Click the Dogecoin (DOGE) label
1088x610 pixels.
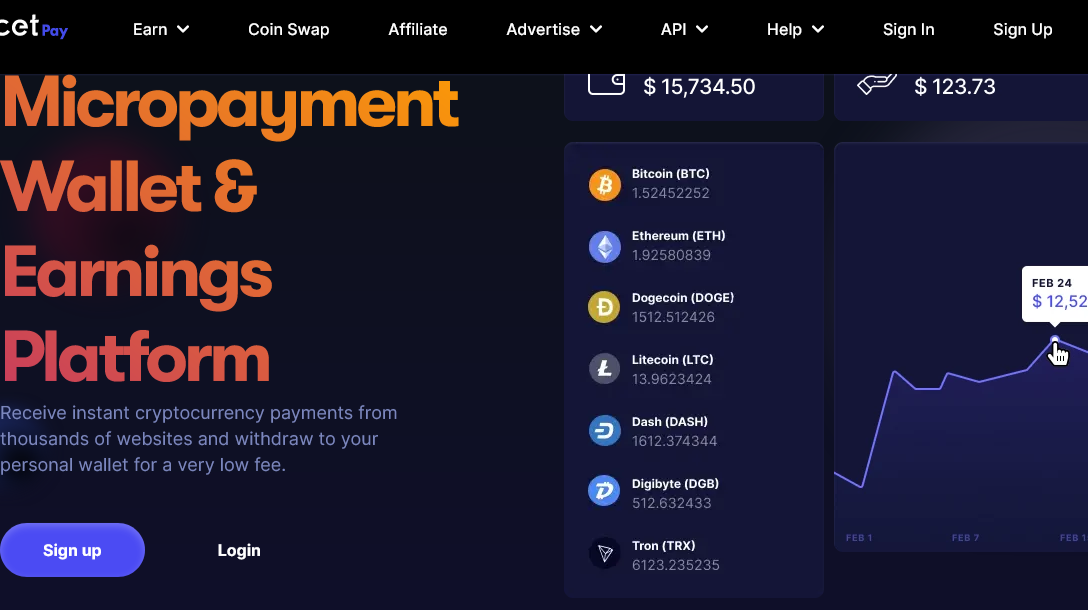(683, 298)
